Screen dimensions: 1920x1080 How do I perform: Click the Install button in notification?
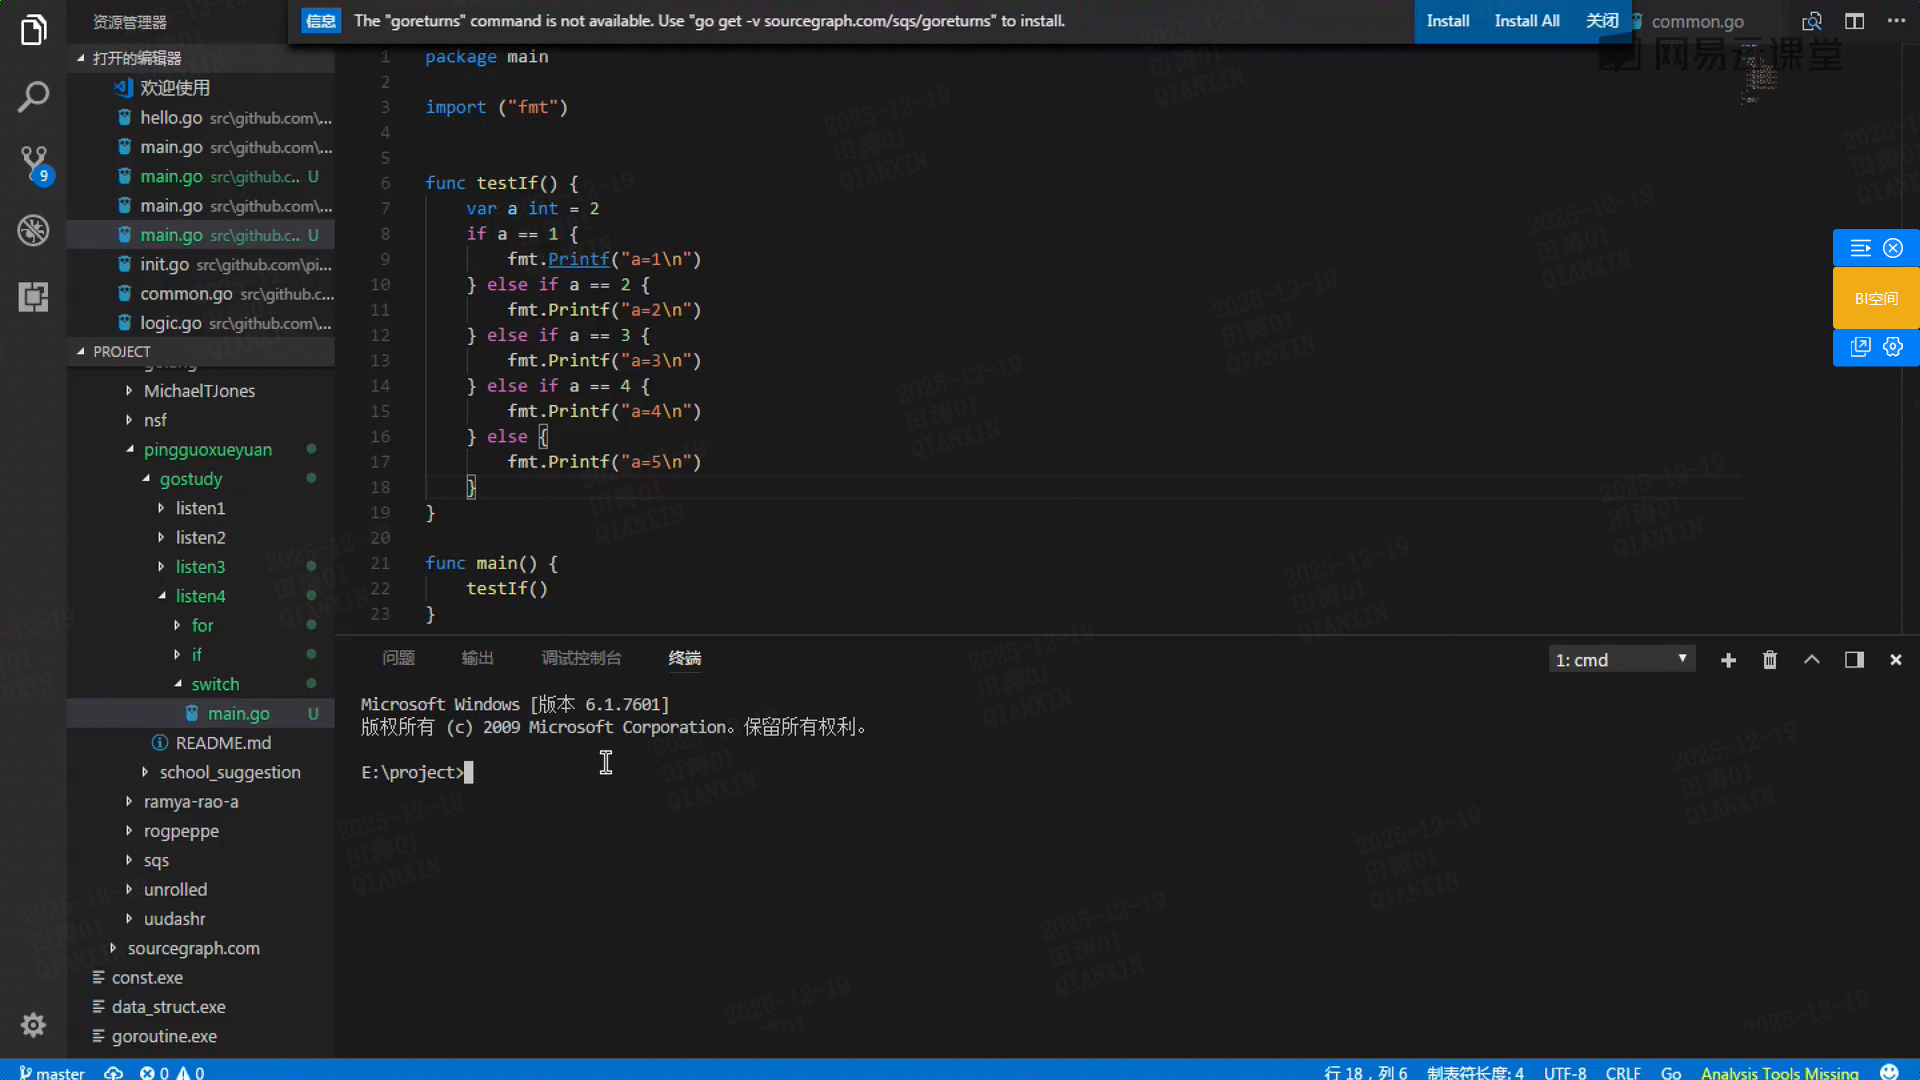[x=1447, y=21]
